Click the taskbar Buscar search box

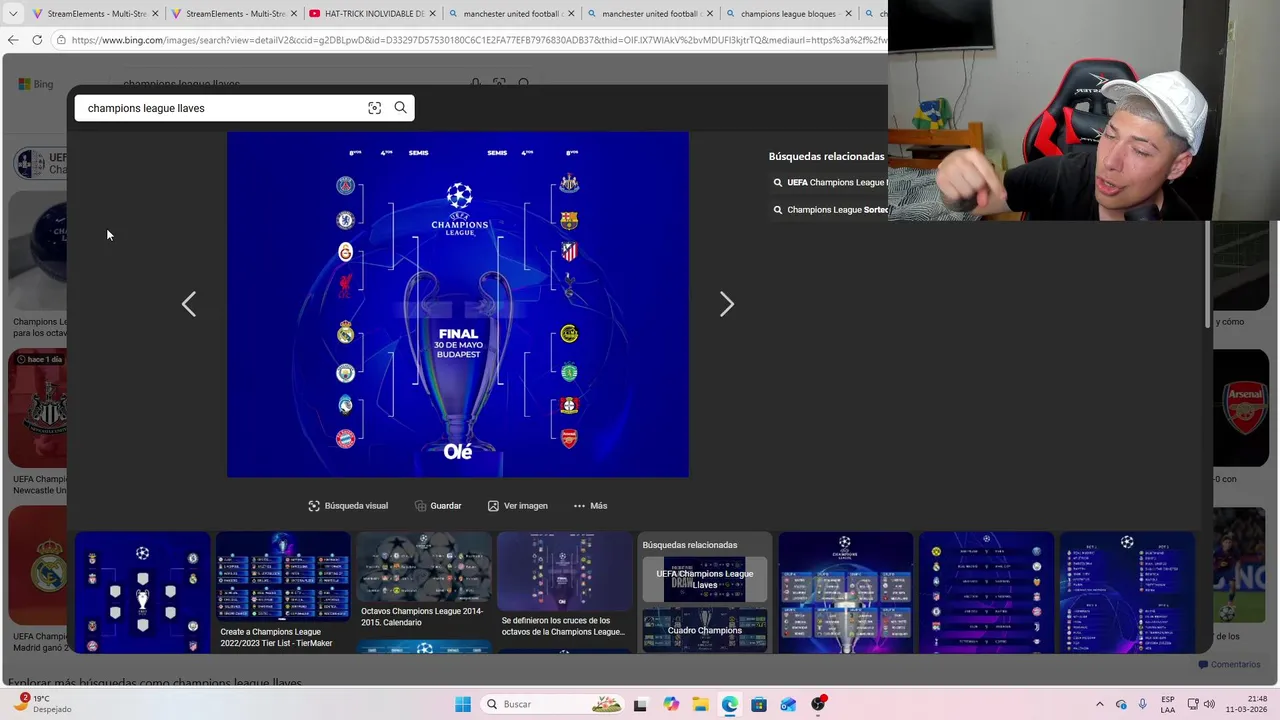pos(553,704)
